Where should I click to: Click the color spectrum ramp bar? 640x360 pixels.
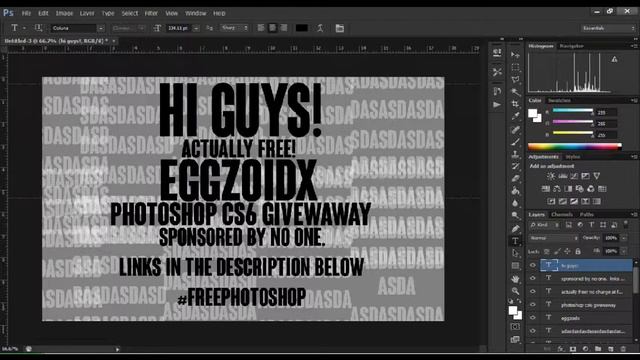point(575,147)
